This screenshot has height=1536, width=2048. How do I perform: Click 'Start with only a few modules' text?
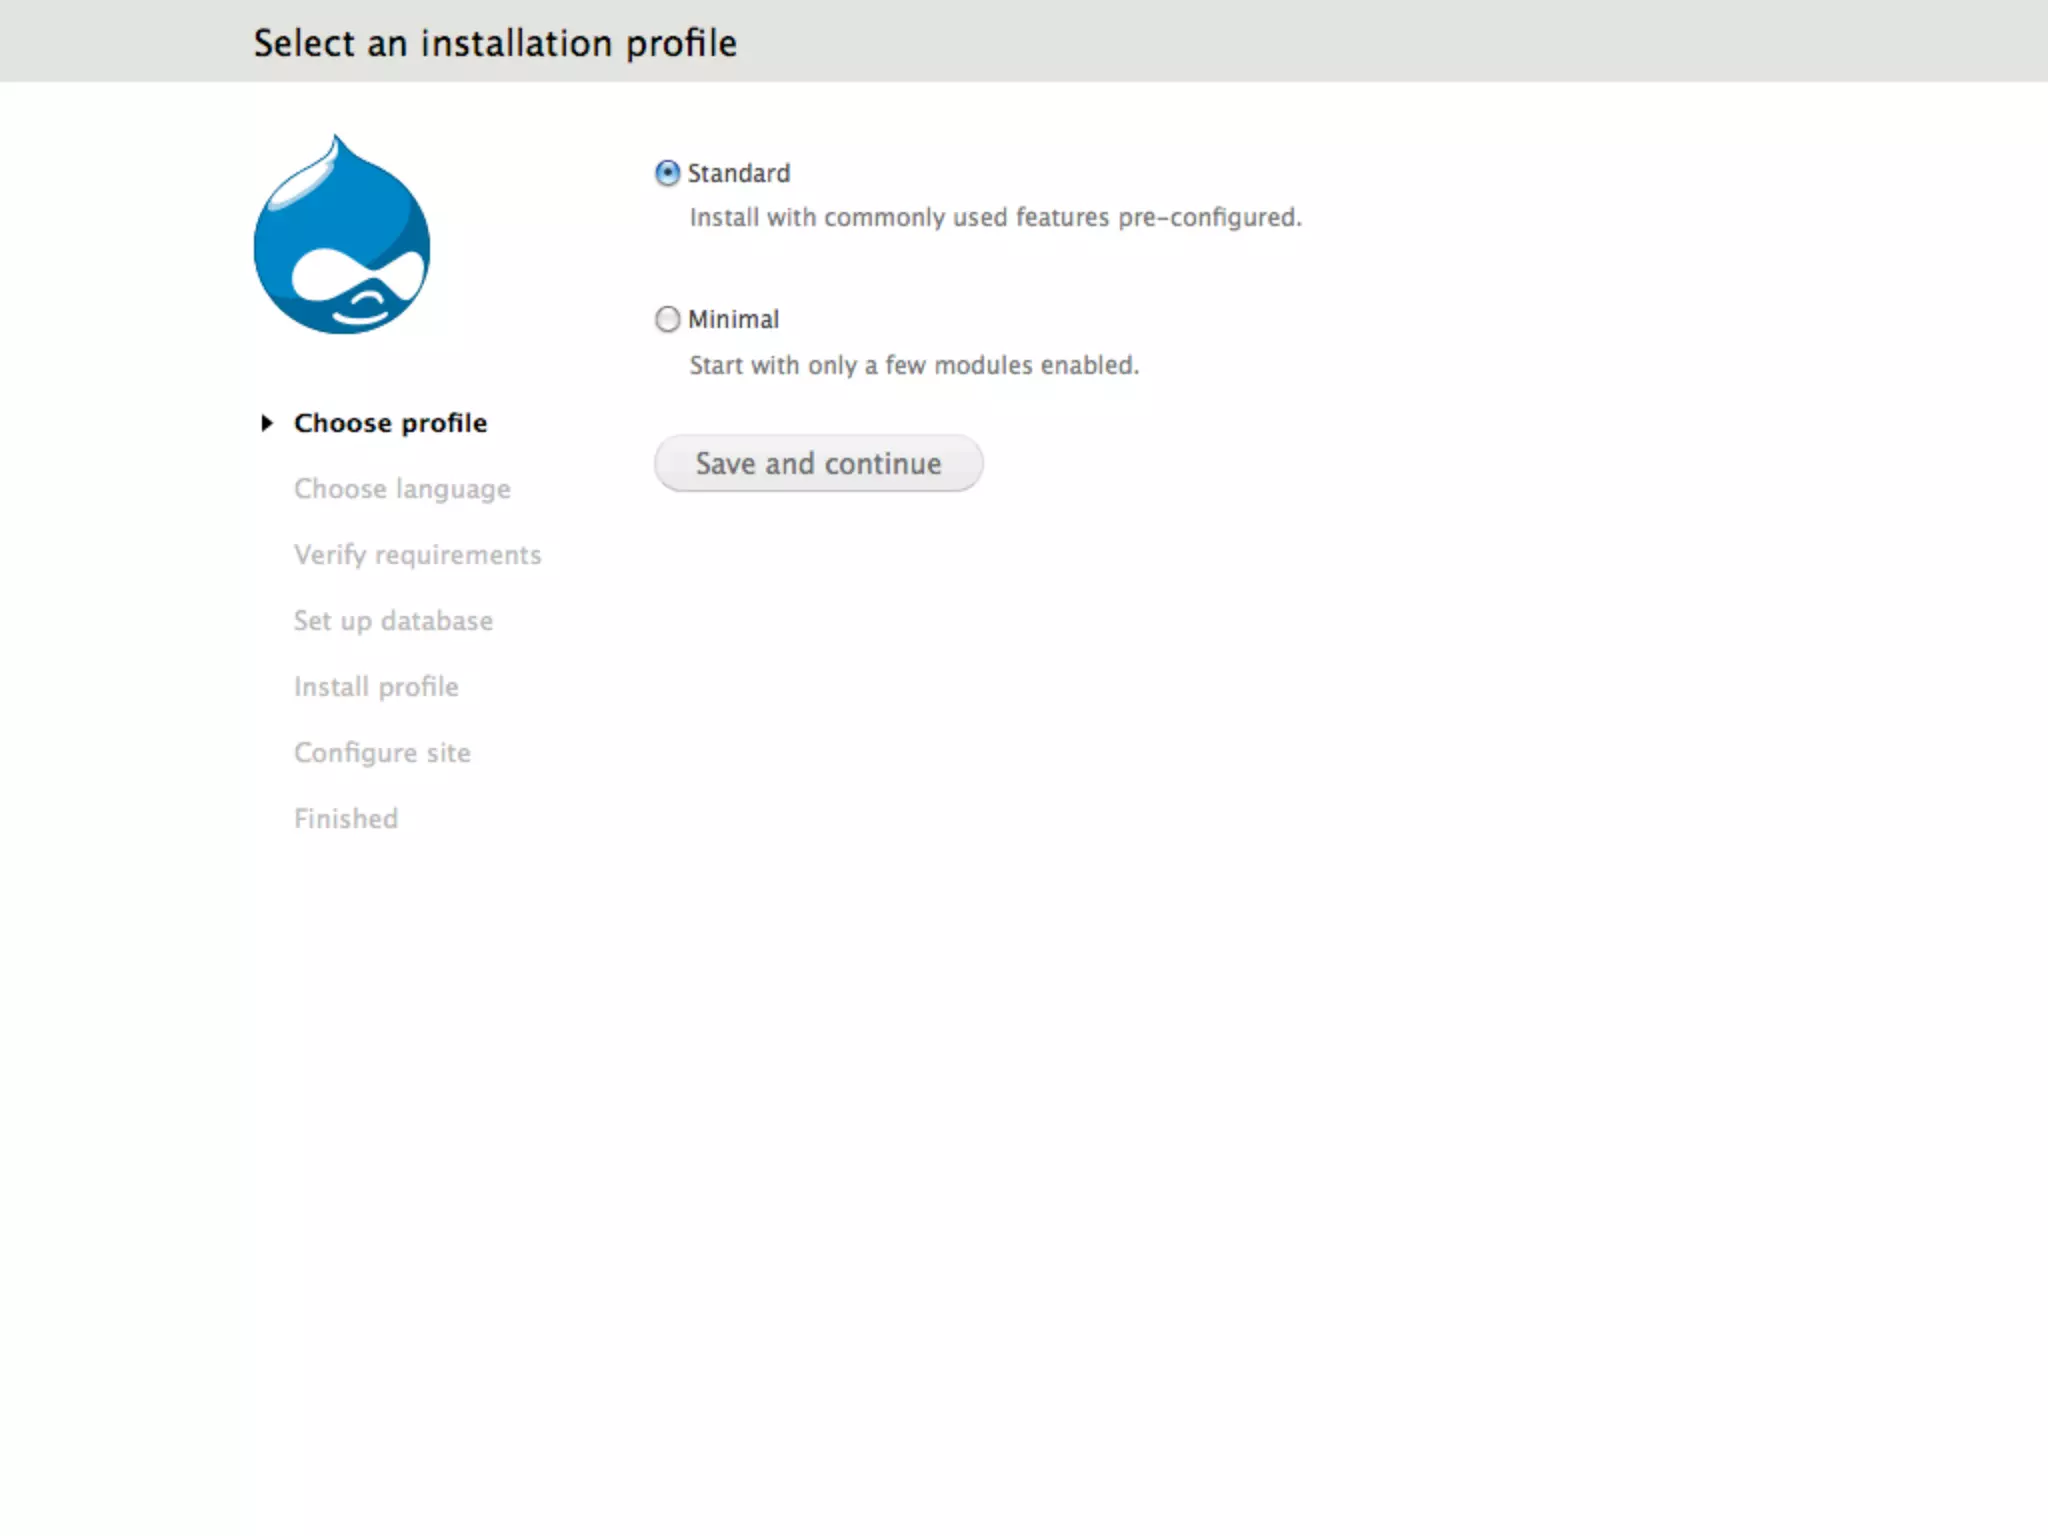point(913,365)
